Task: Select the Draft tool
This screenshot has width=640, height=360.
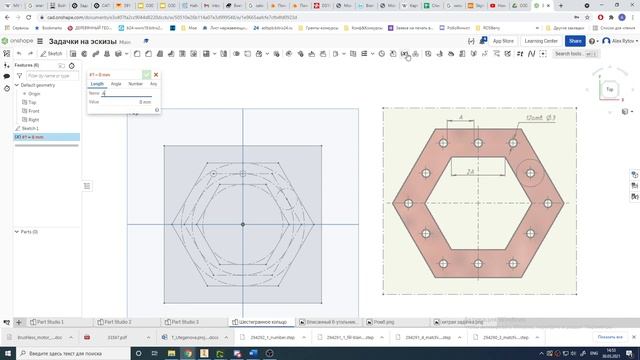Action: click(x=160, y=54)
